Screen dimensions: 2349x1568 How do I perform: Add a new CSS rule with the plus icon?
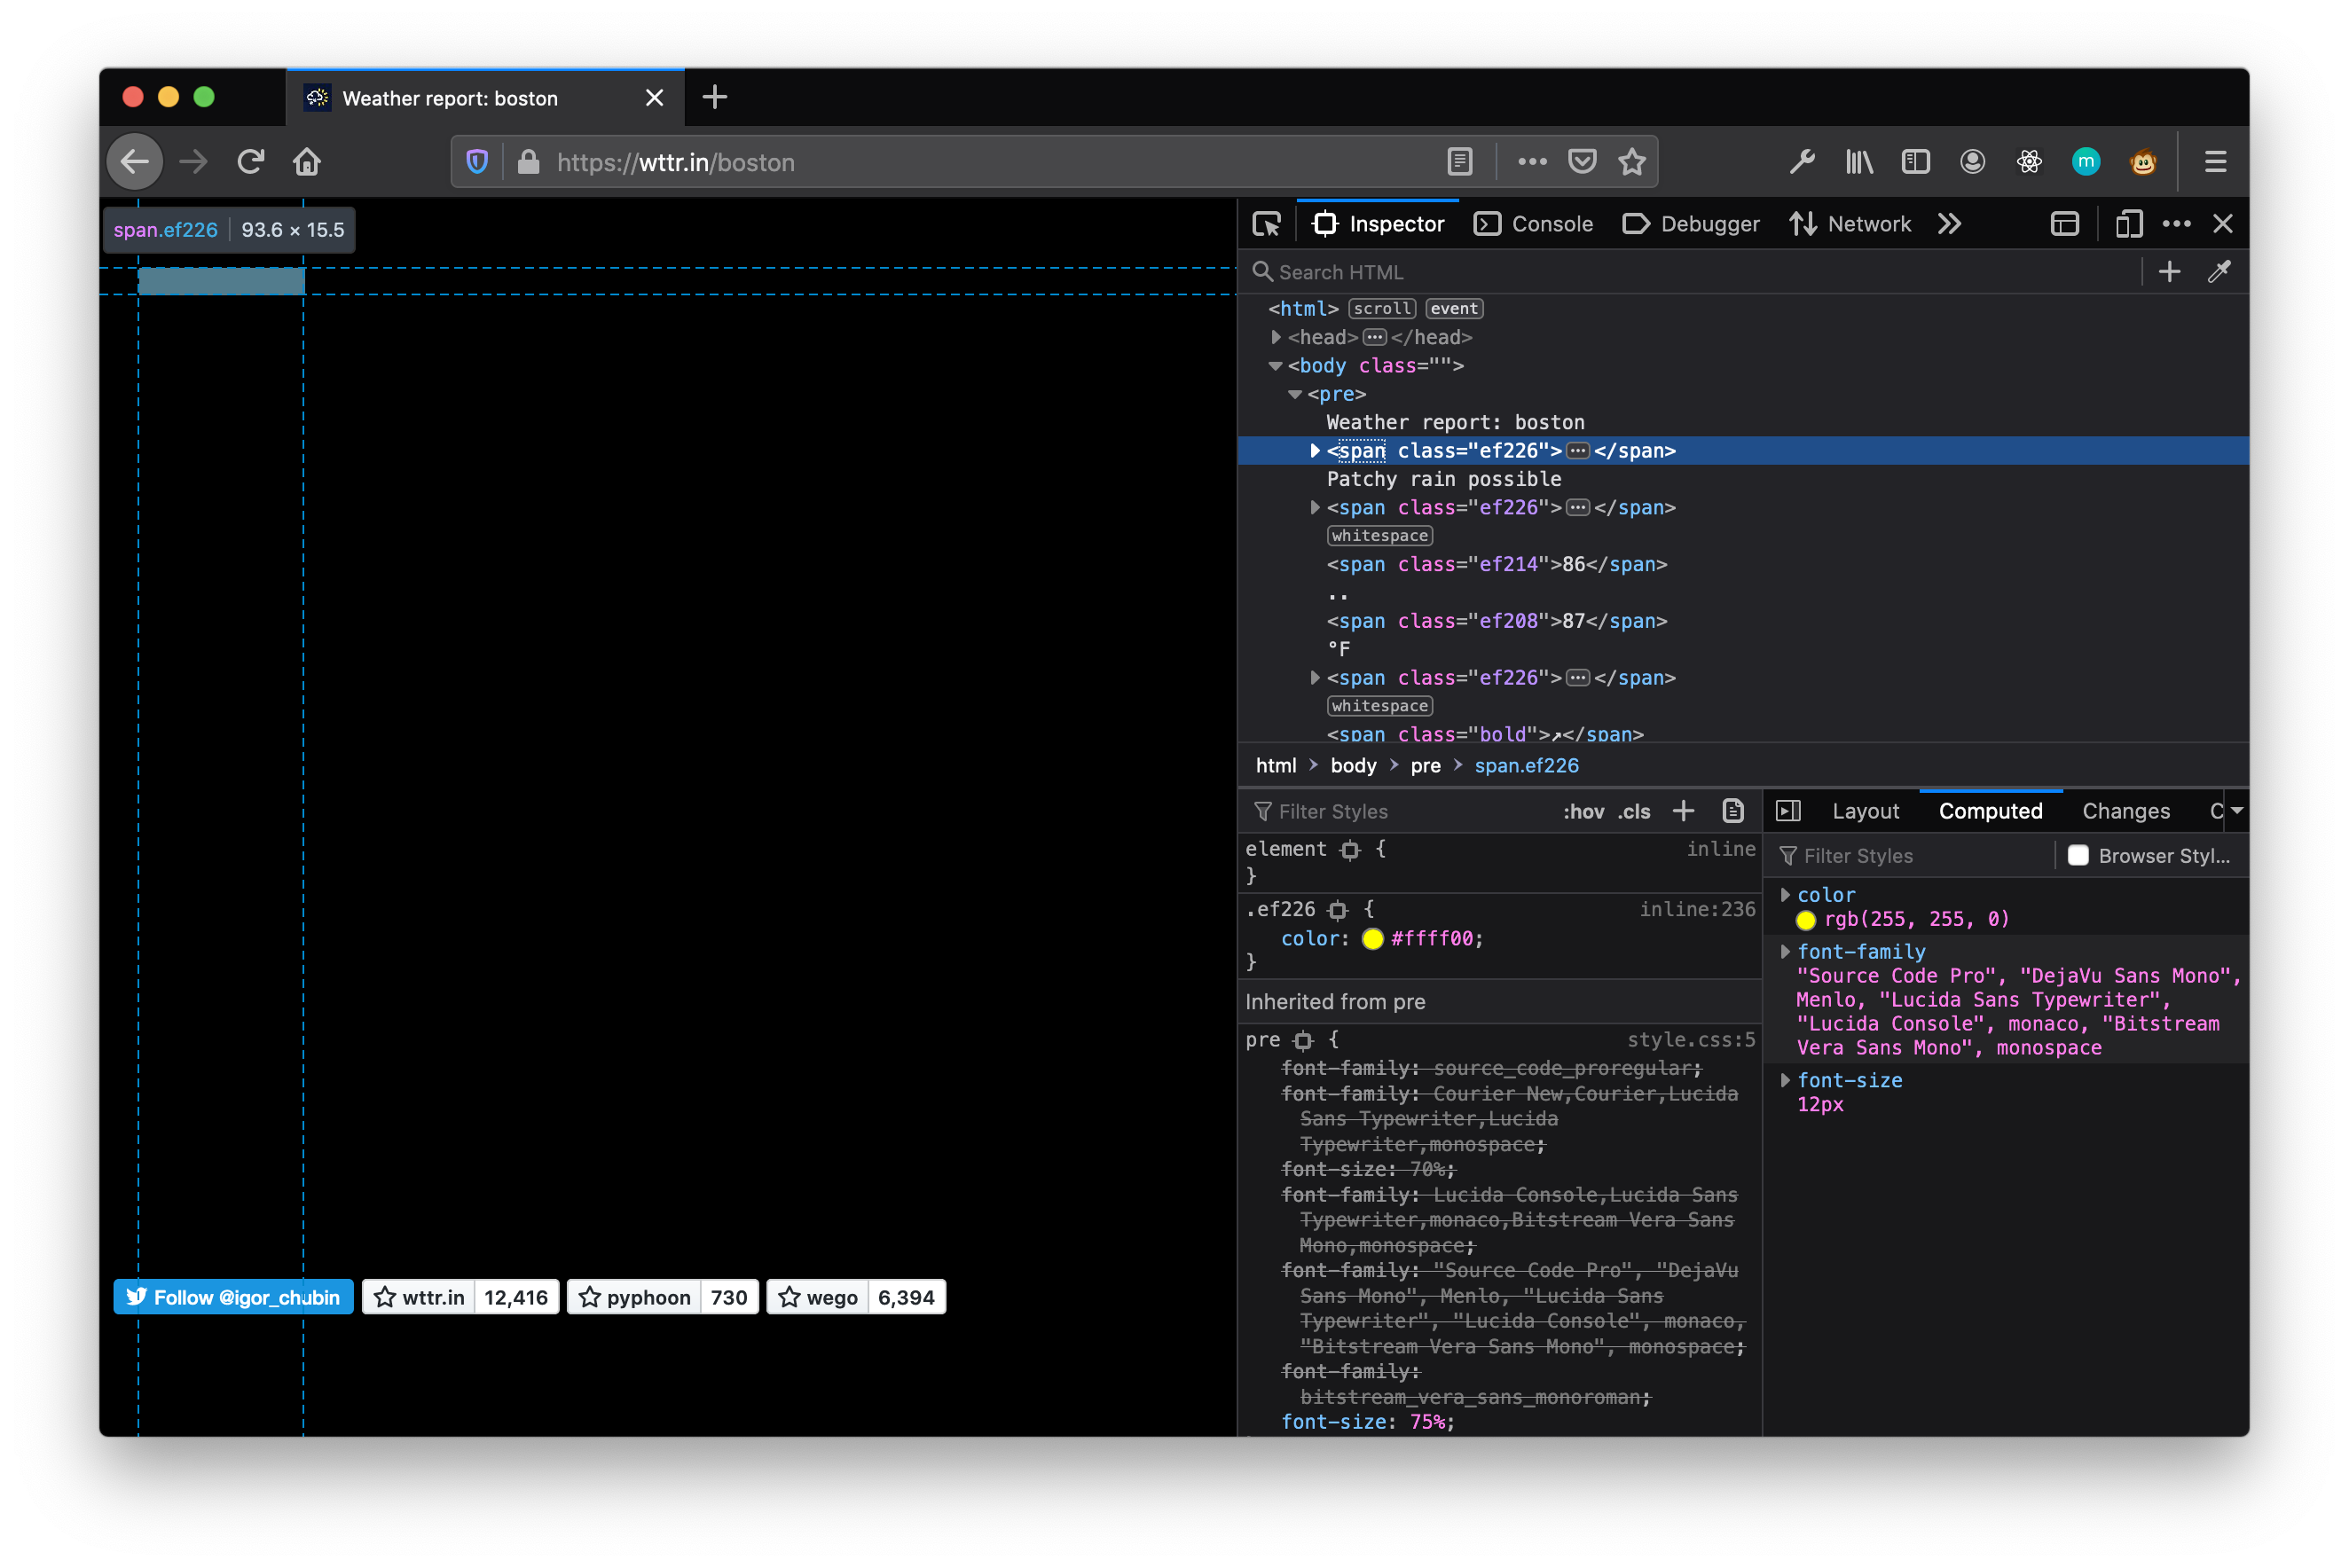1684,811
